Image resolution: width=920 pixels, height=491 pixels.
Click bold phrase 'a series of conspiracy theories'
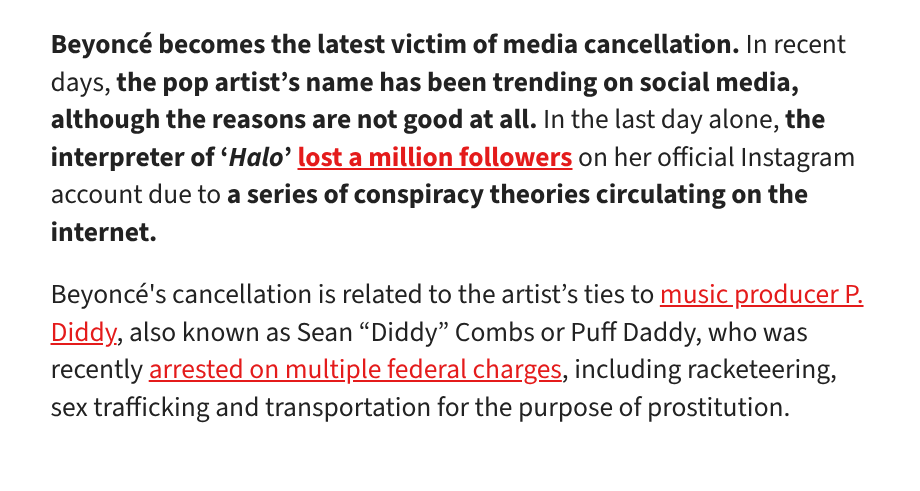(408, 195)
